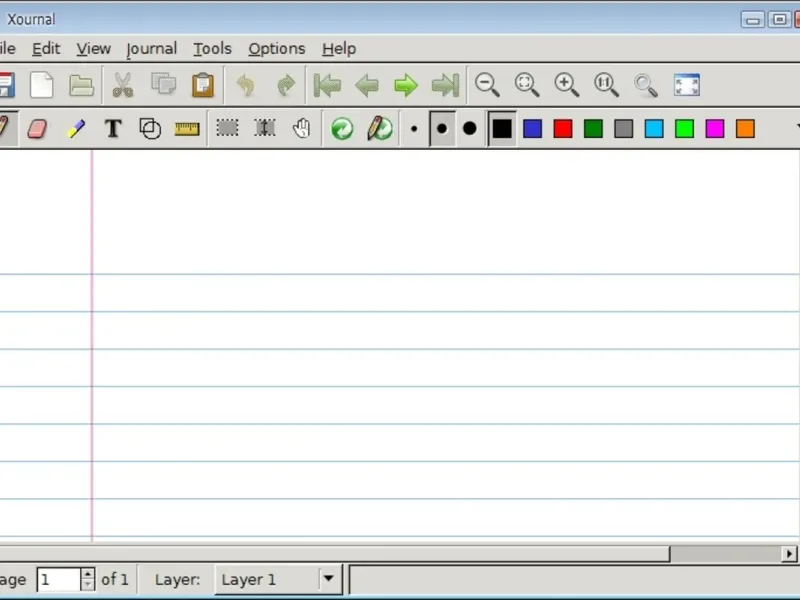Pick the light blue color swatch
800x600 pixels.
click(654, 129)
